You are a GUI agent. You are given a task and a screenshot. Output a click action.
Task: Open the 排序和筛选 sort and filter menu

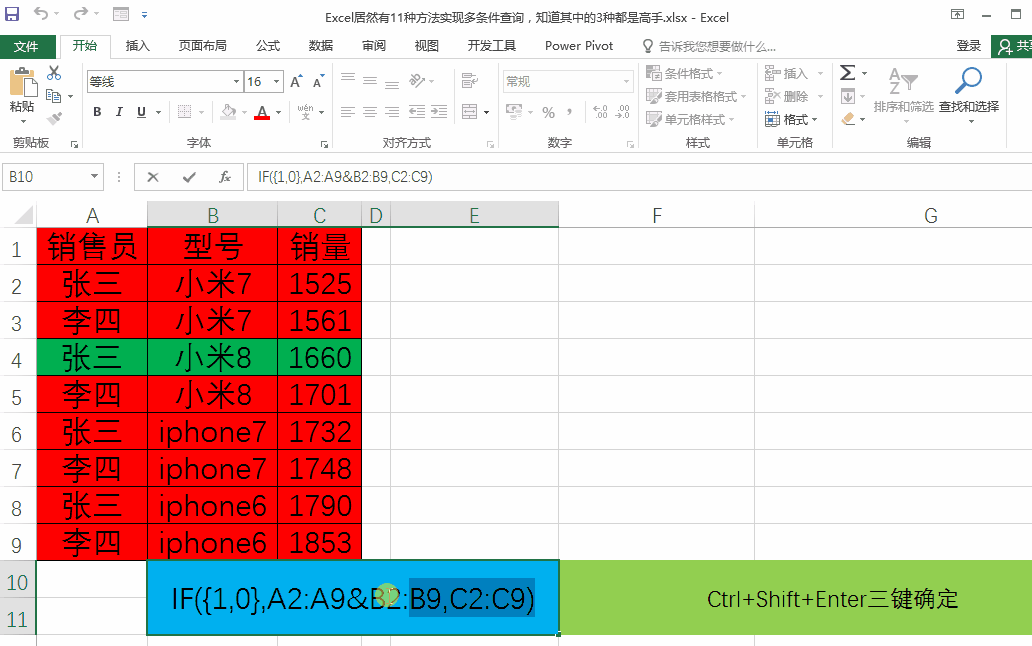(x=904, y=95)
